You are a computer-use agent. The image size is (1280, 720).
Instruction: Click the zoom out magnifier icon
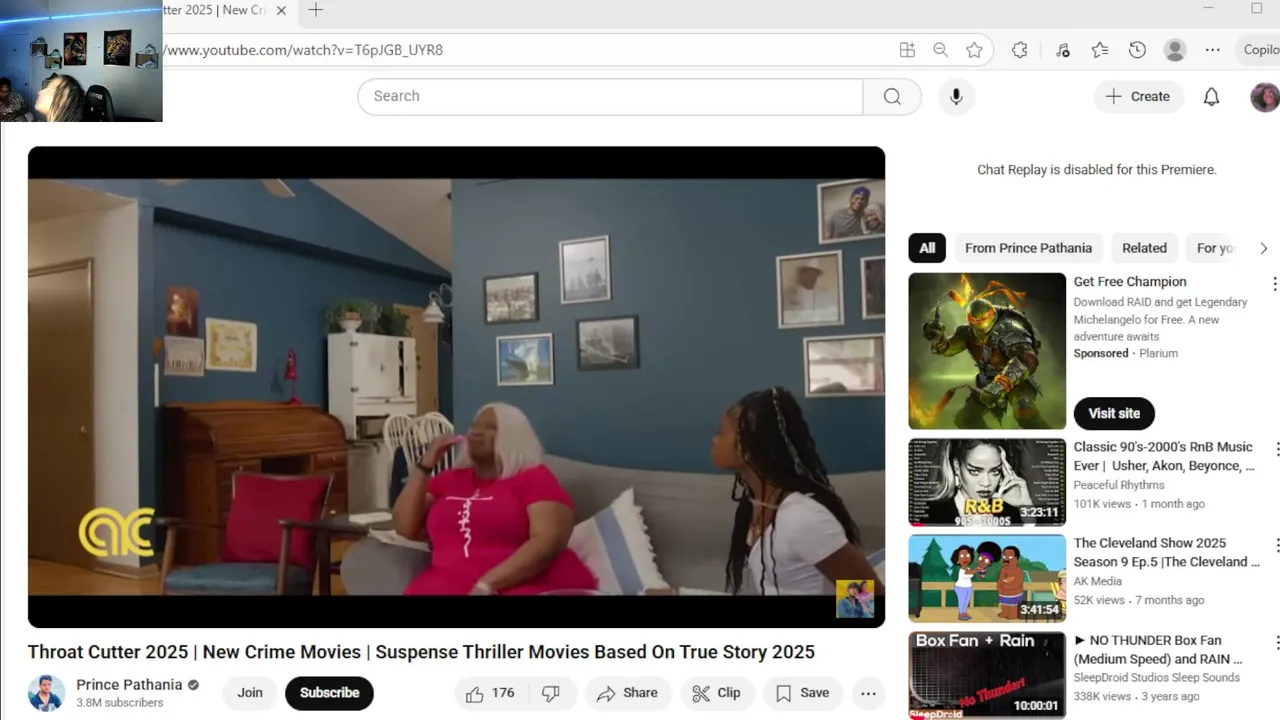[940, 50]
